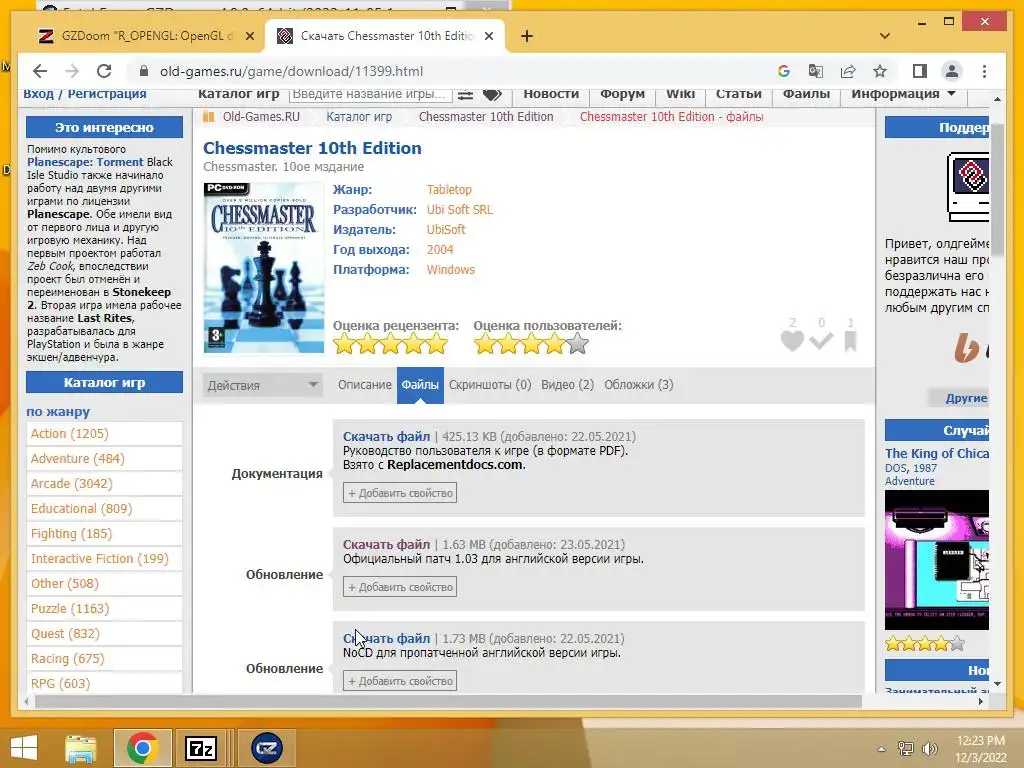Viewport: 1024px width, 768px height.
Task: Bookmark this page with the star icon
Action: pyautogui.click(x=880, y=71)
